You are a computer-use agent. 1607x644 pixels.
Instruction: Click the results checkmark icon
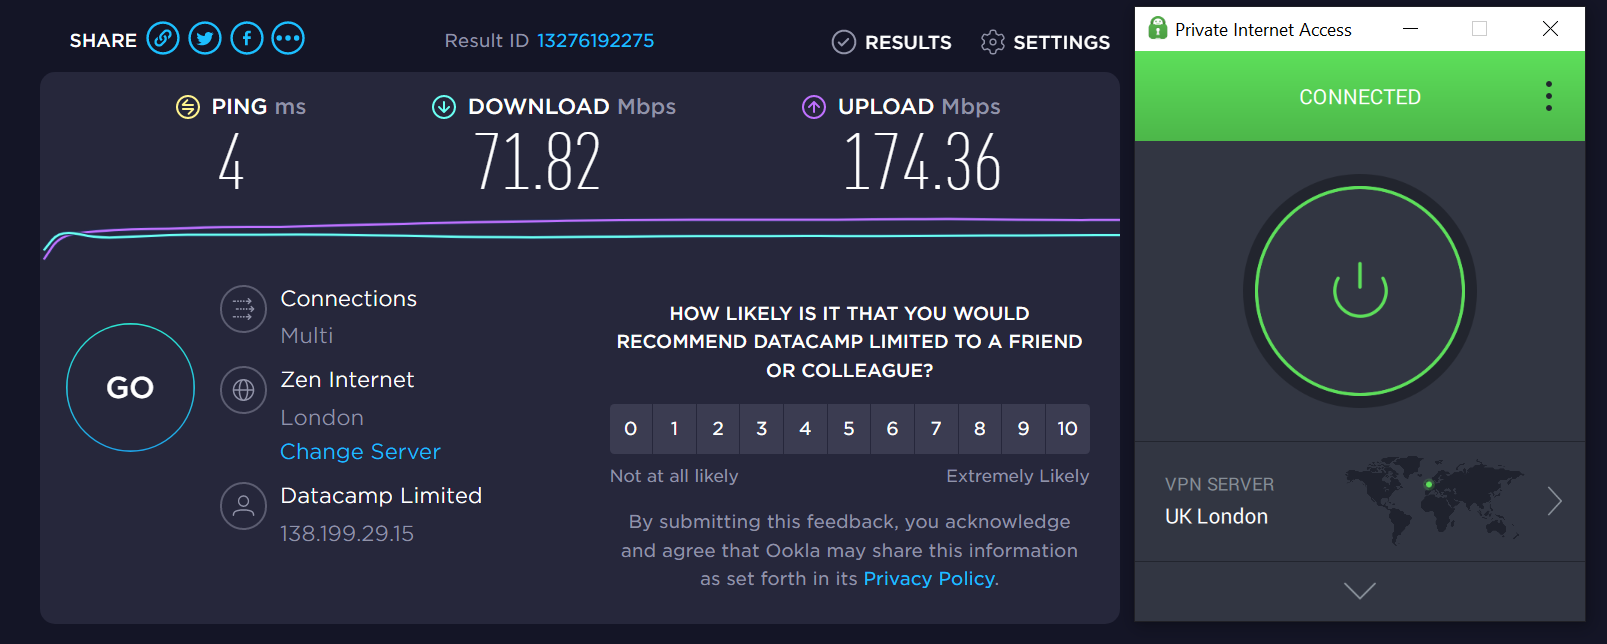tap(844, 42)
